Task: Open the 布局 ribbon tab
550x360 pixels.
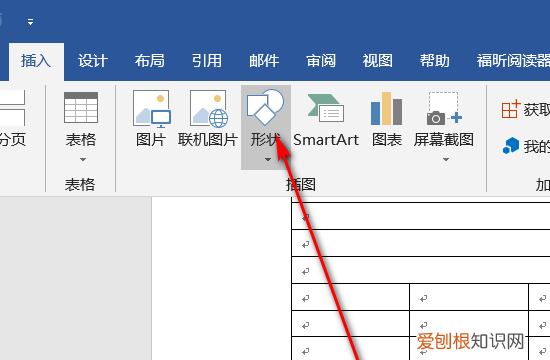Action: [150, 61]
